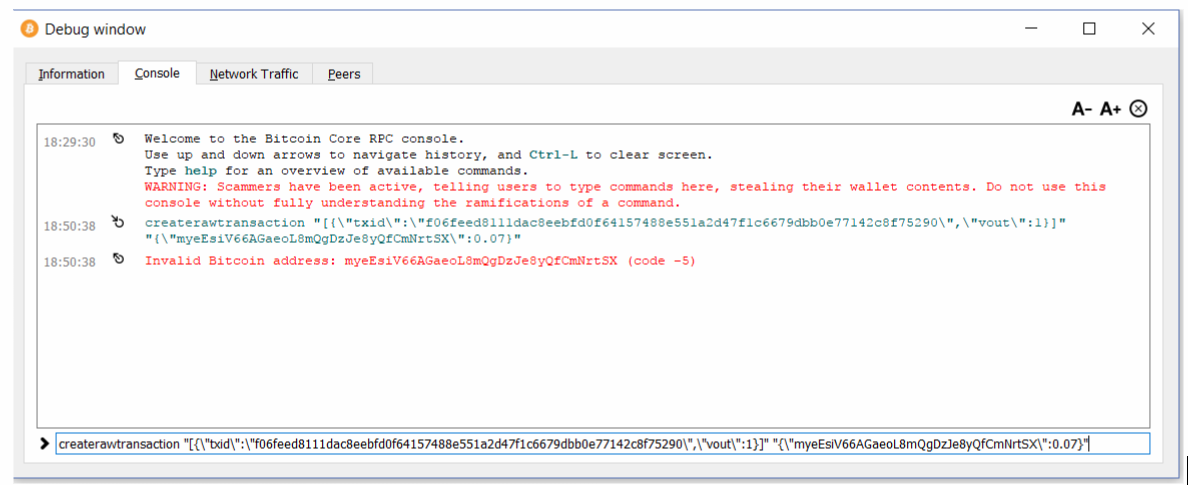The image size is (1188, 485).
Task: Click the 18:29:30 timestamp
Action: [x=70, y=142]
